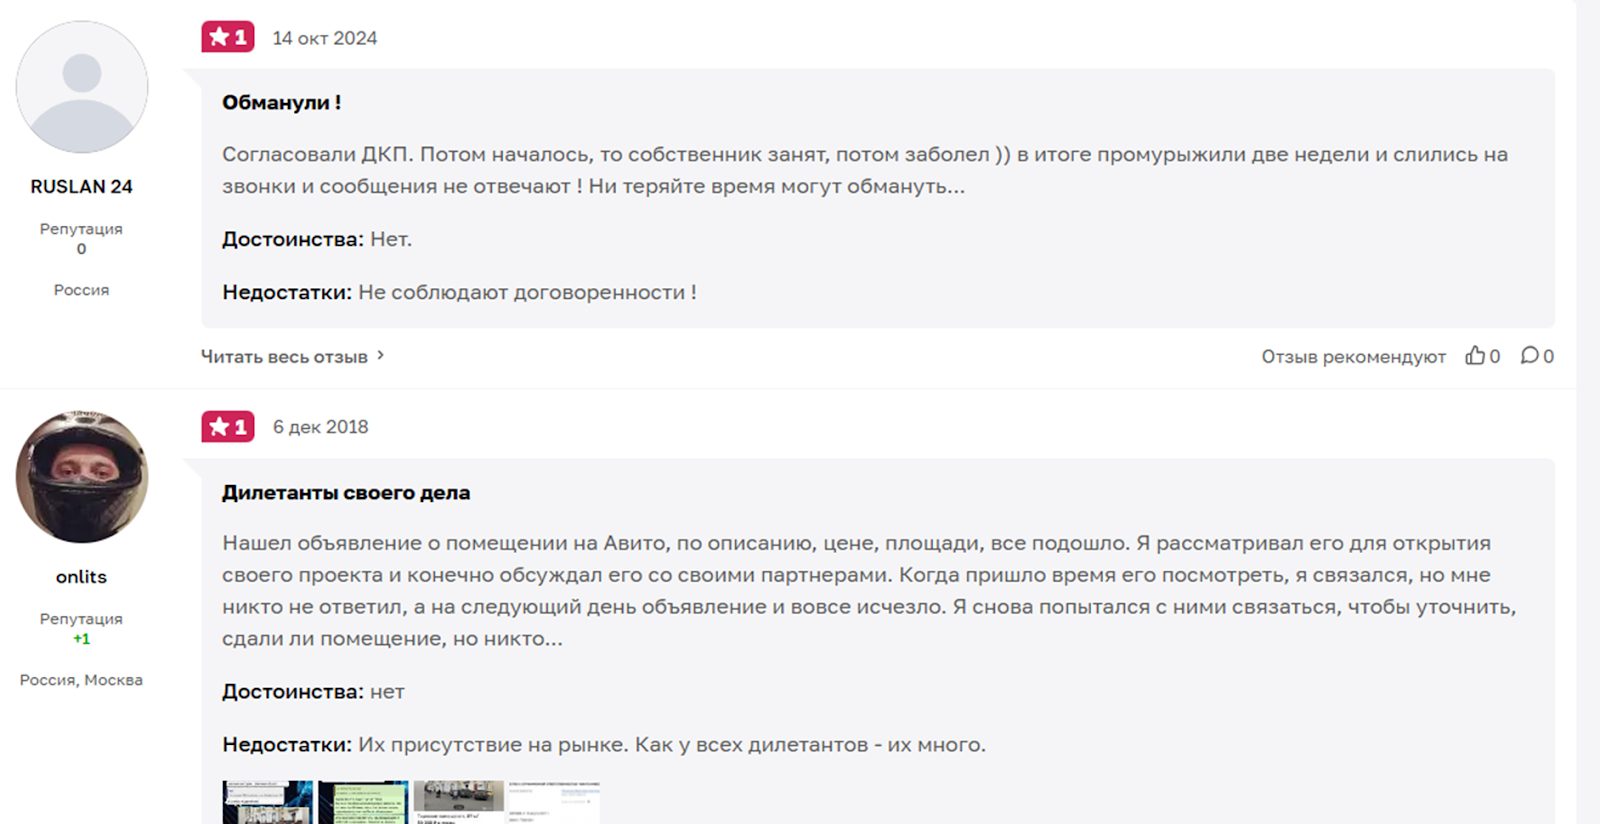This screenshot has height=824, width=1600.
Task: Click the reputation value "0" under RUSLAN 24
Action: pyautogui.click(x=82, y=249)
